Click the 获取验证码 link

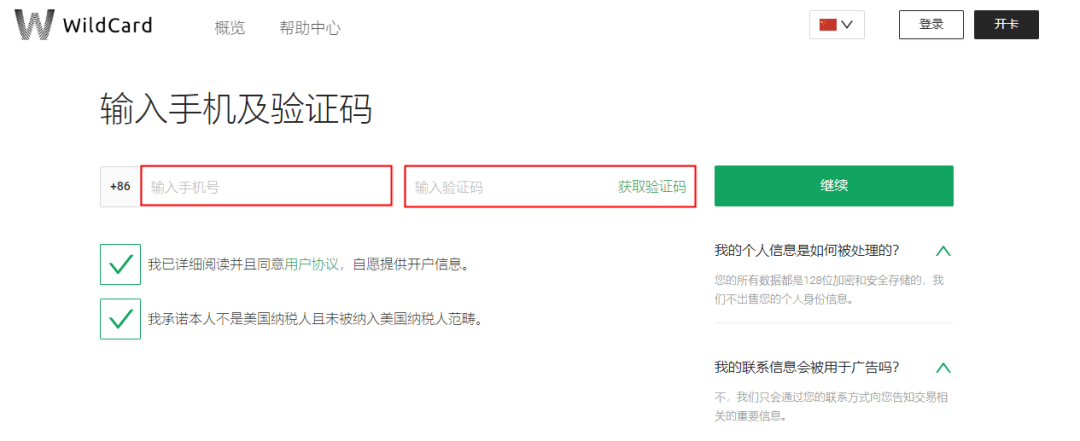pyautogui.click(x=652, y=187)
